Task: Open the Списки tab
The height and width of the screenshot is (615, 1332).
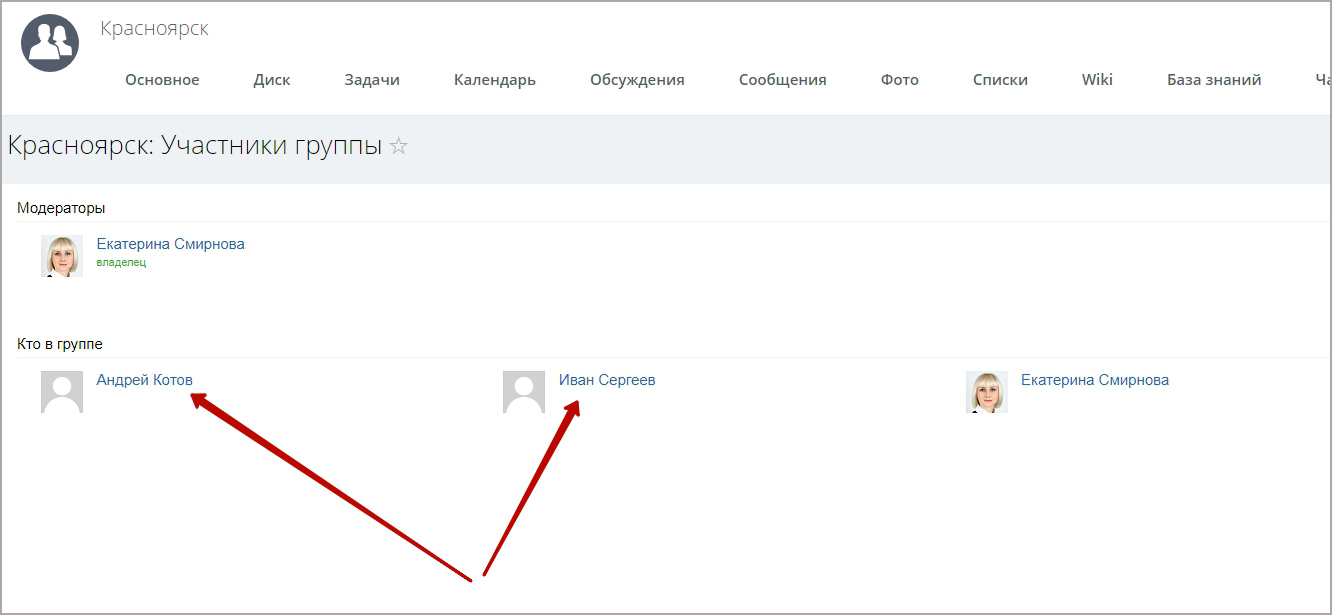Action: [x=1000, y=80]
